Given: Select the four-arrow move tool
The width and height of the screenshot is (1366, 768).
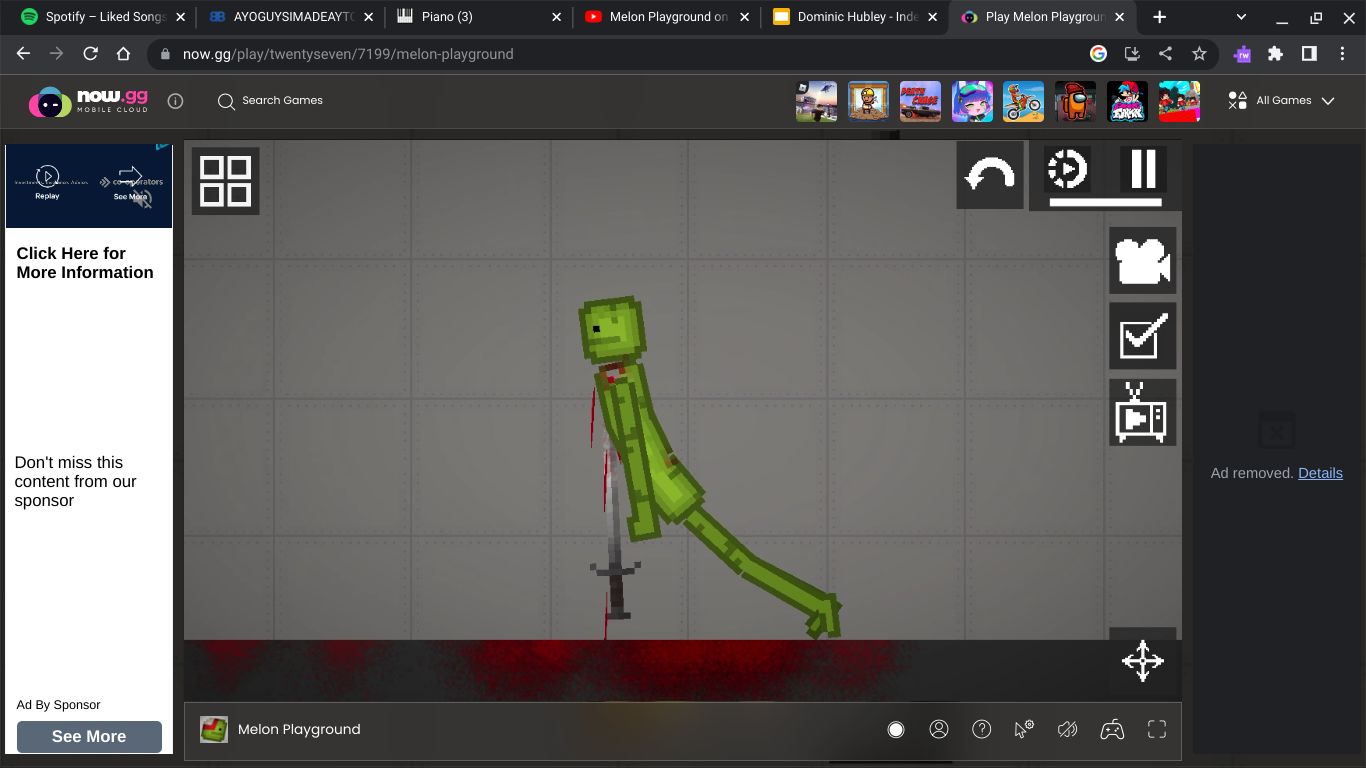Looking at the screenshot, I should [x=1143, y=661].
